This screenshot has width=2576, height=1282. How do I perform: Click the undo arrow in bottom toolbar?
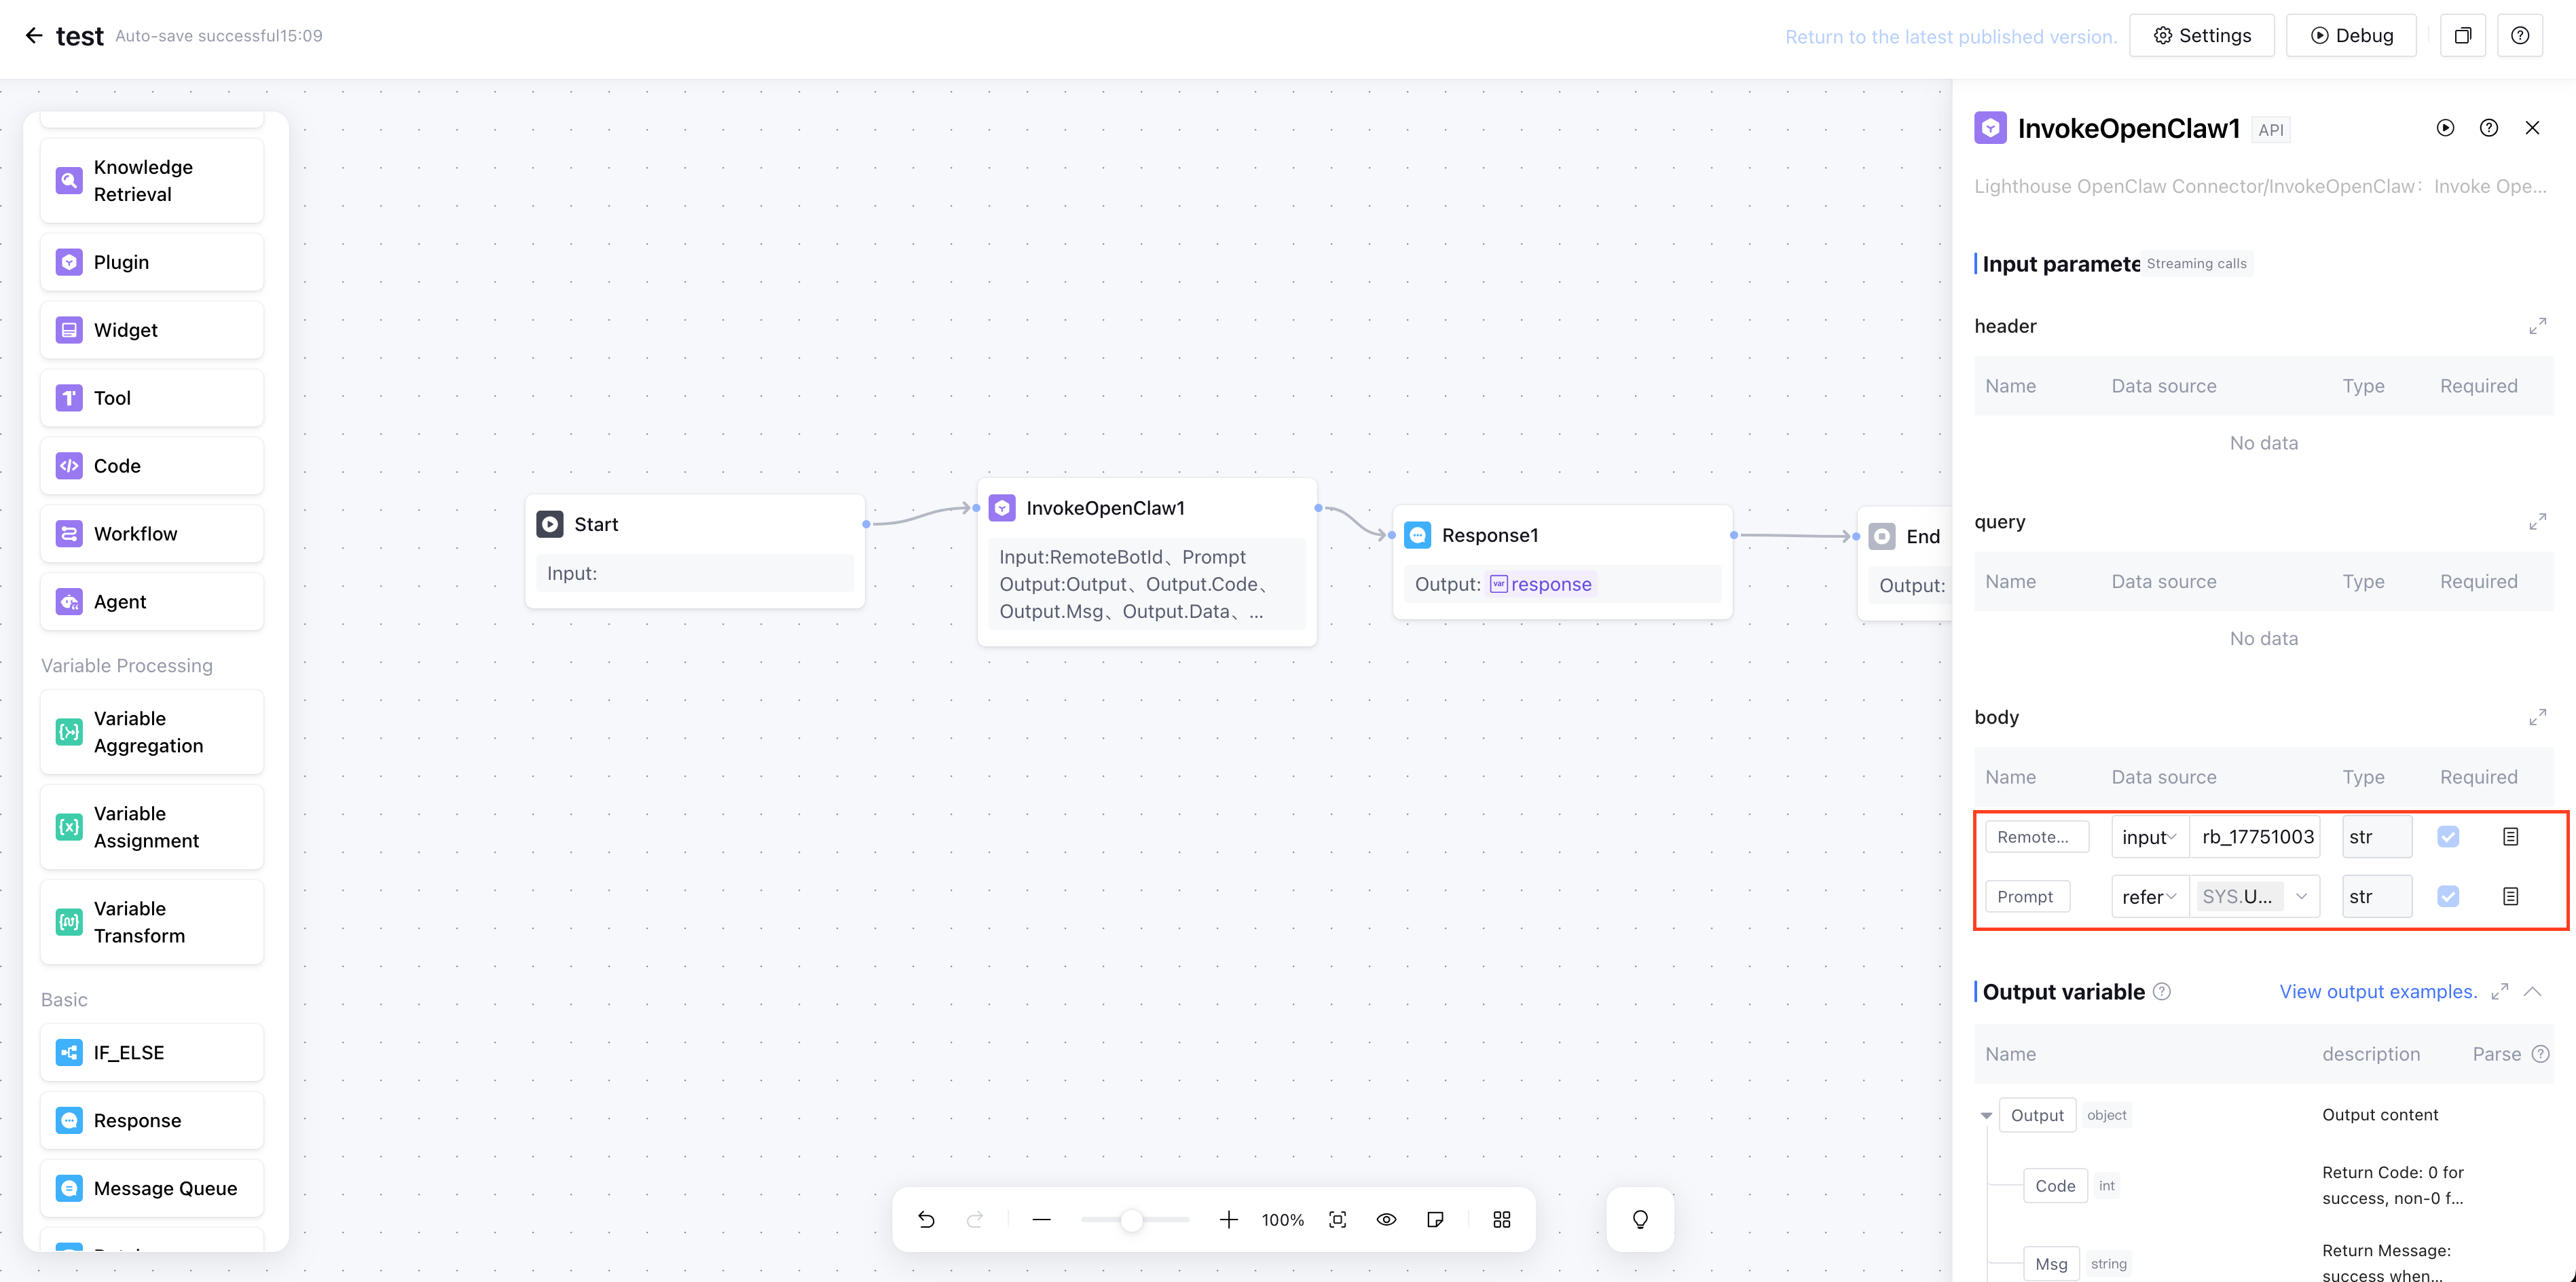coord(926,1219)
